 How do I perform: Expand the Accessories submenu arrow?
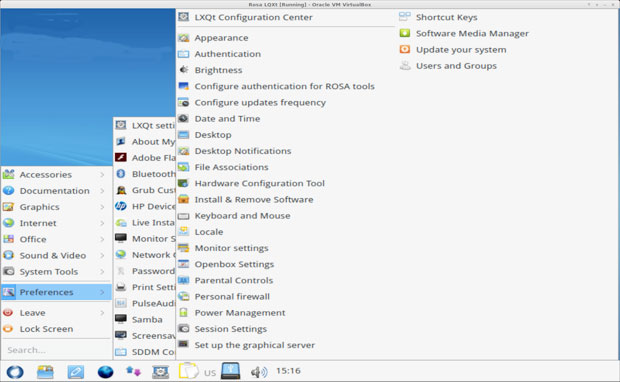click(102, 174)
